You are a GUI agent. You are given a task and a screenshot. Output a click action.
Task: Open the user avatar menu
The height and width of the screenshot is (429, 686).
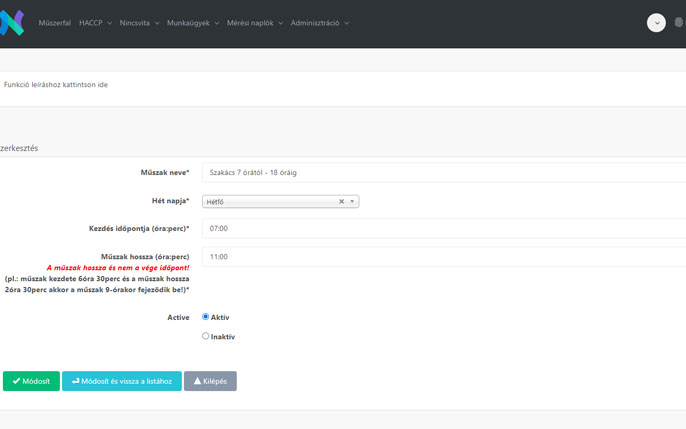(x=656, y=23)
